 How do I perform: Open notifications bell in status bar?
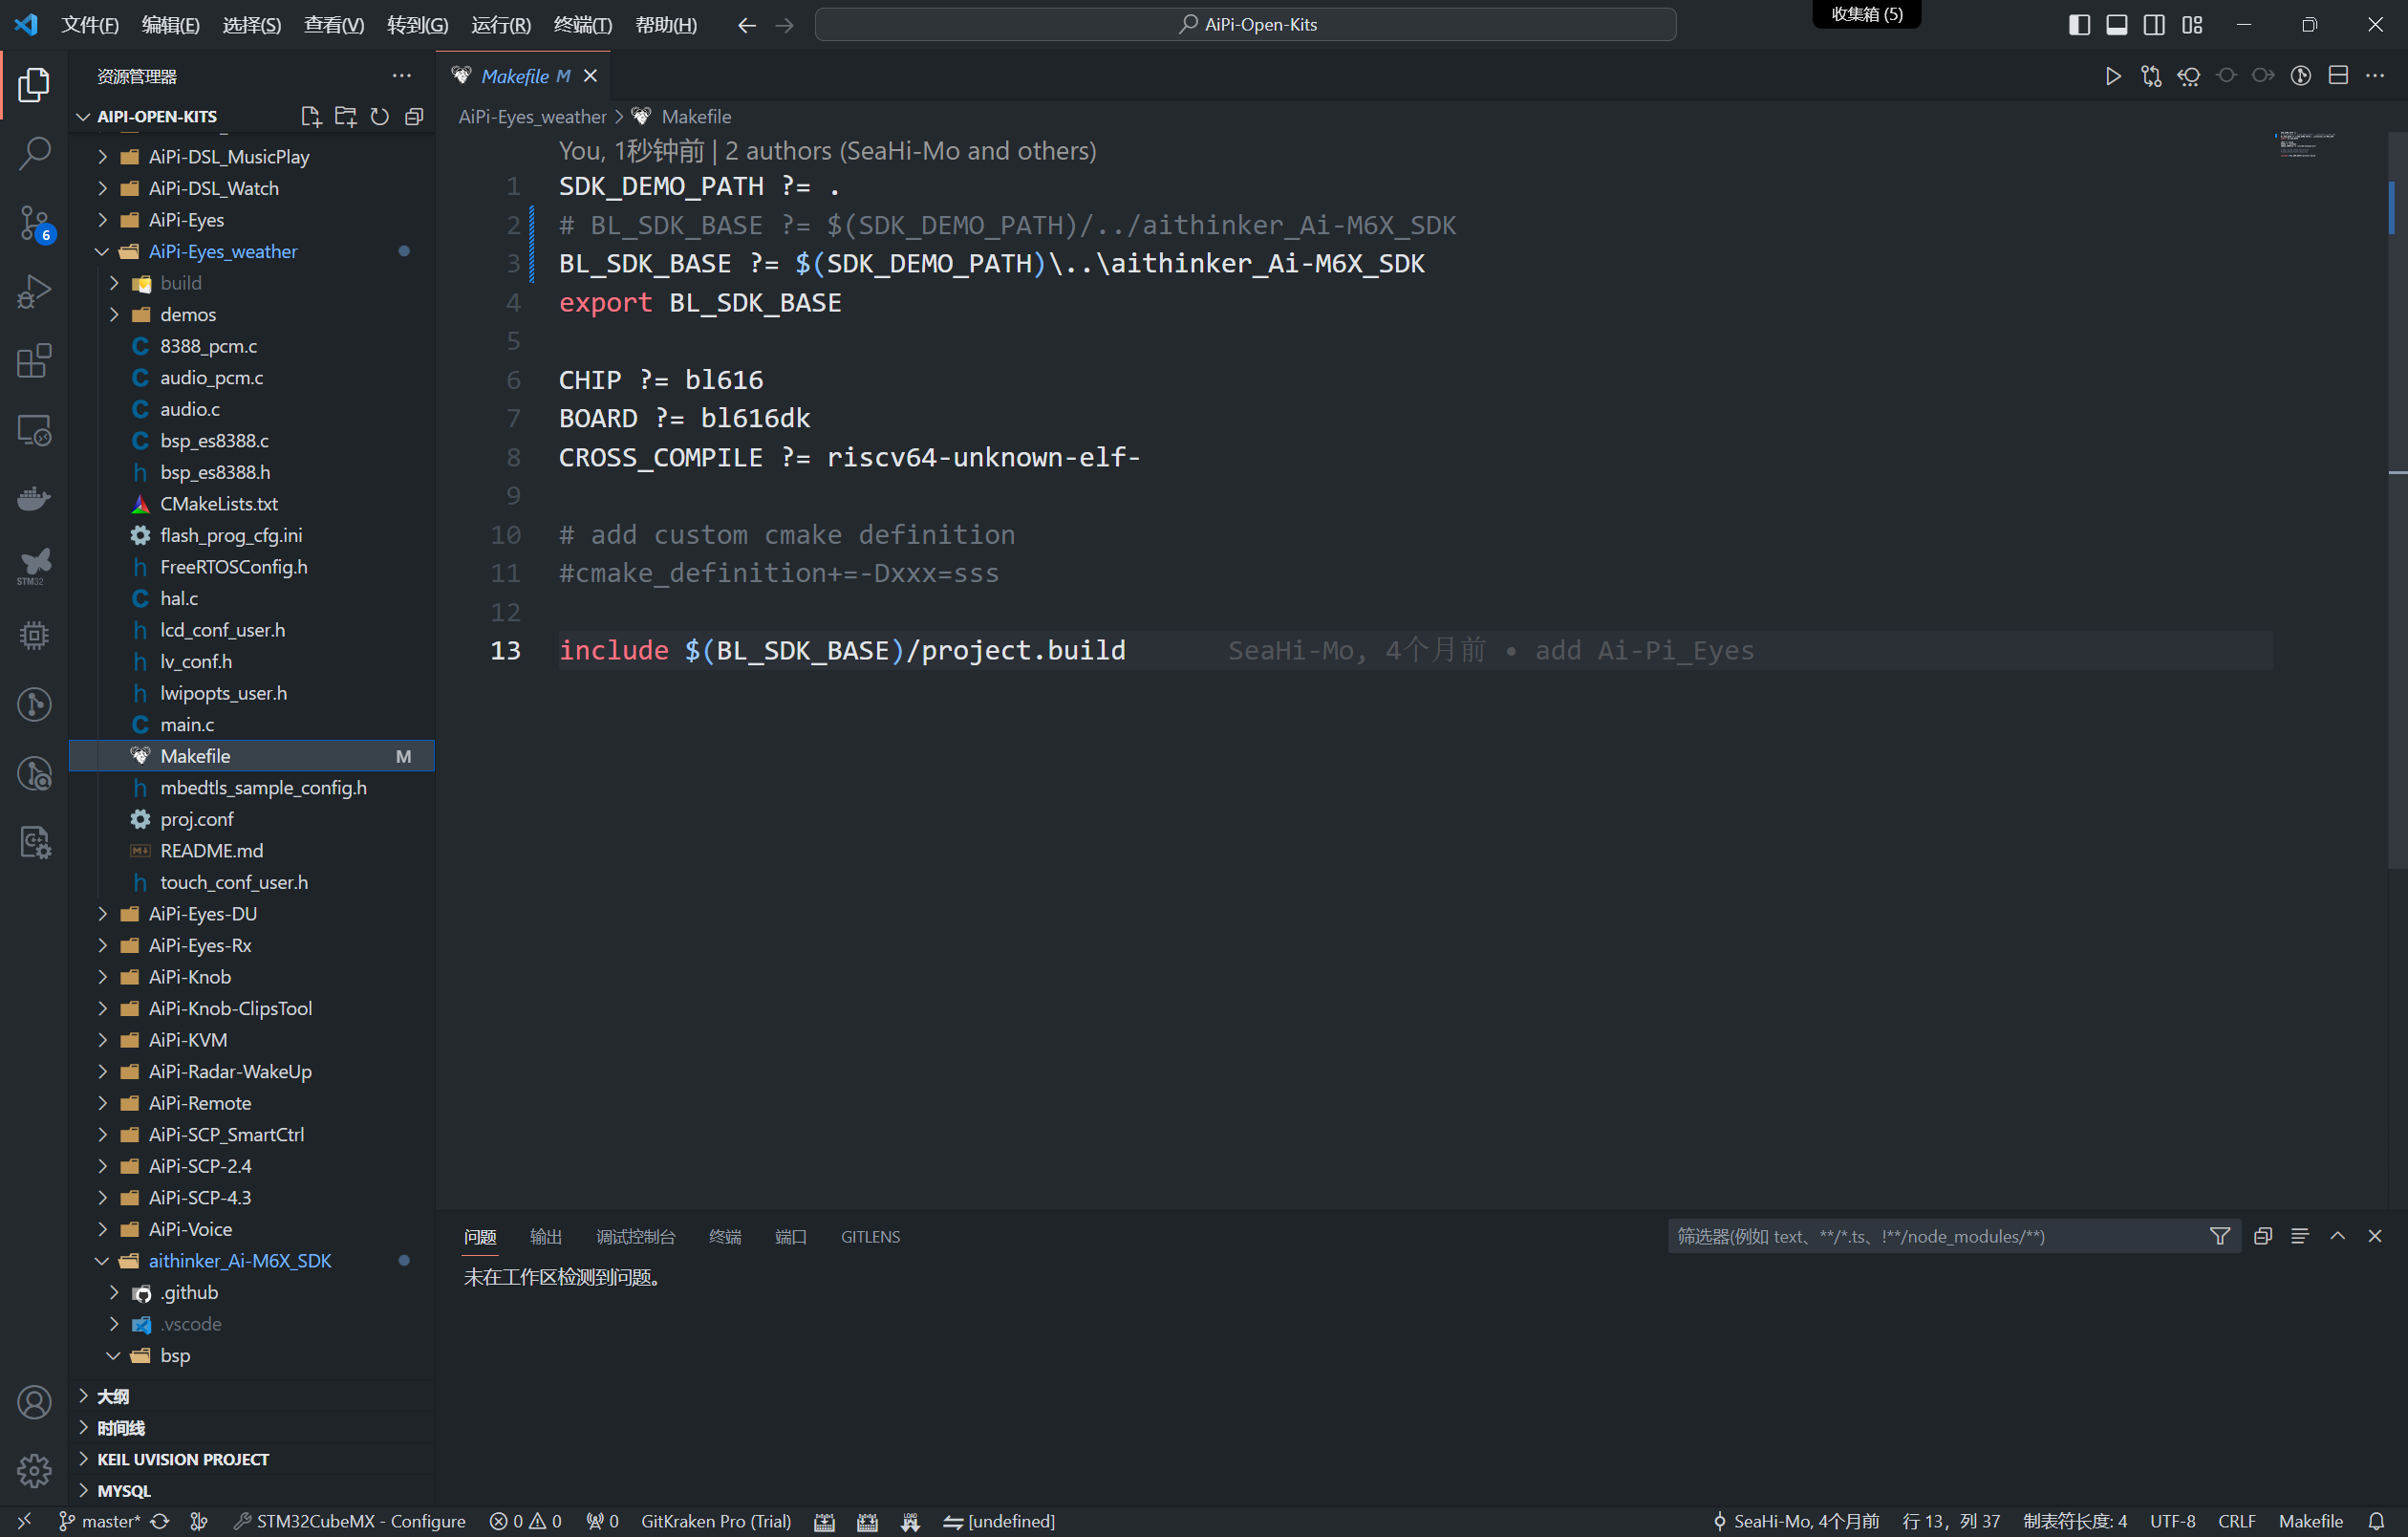[x=2376, y=1521]
